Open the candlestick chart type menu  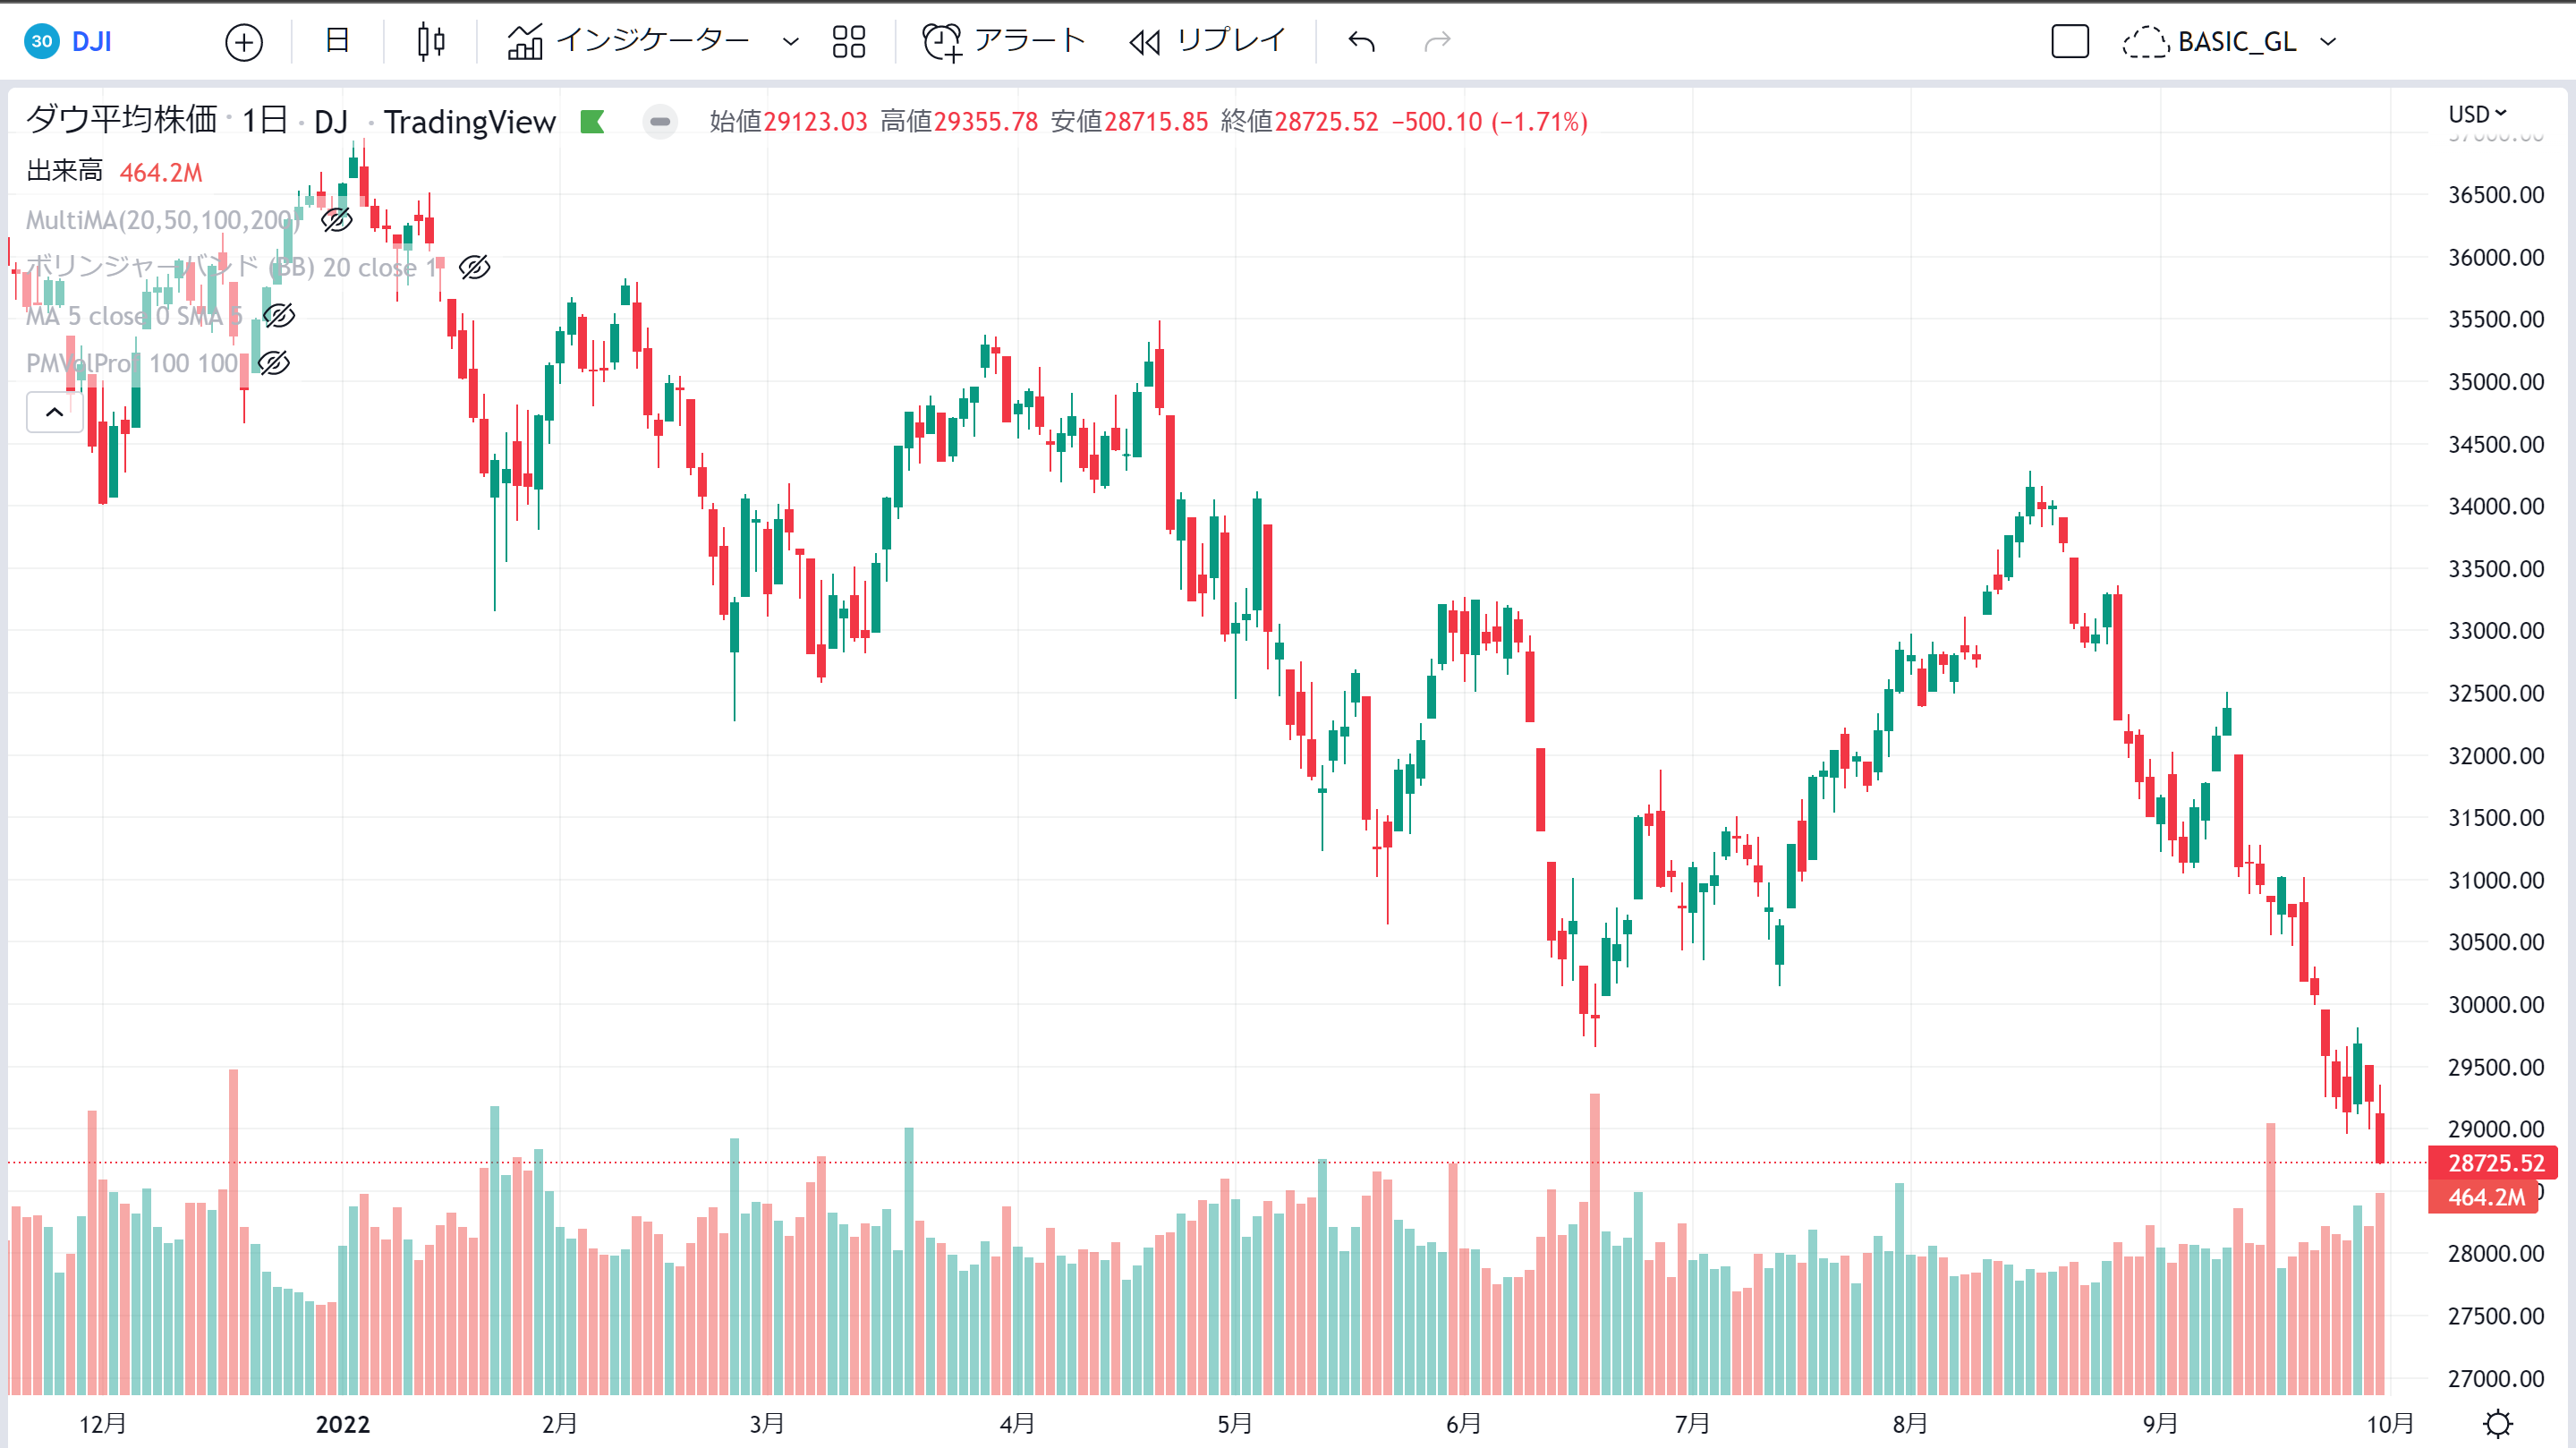pyautogui.click(x=431, y=41)
